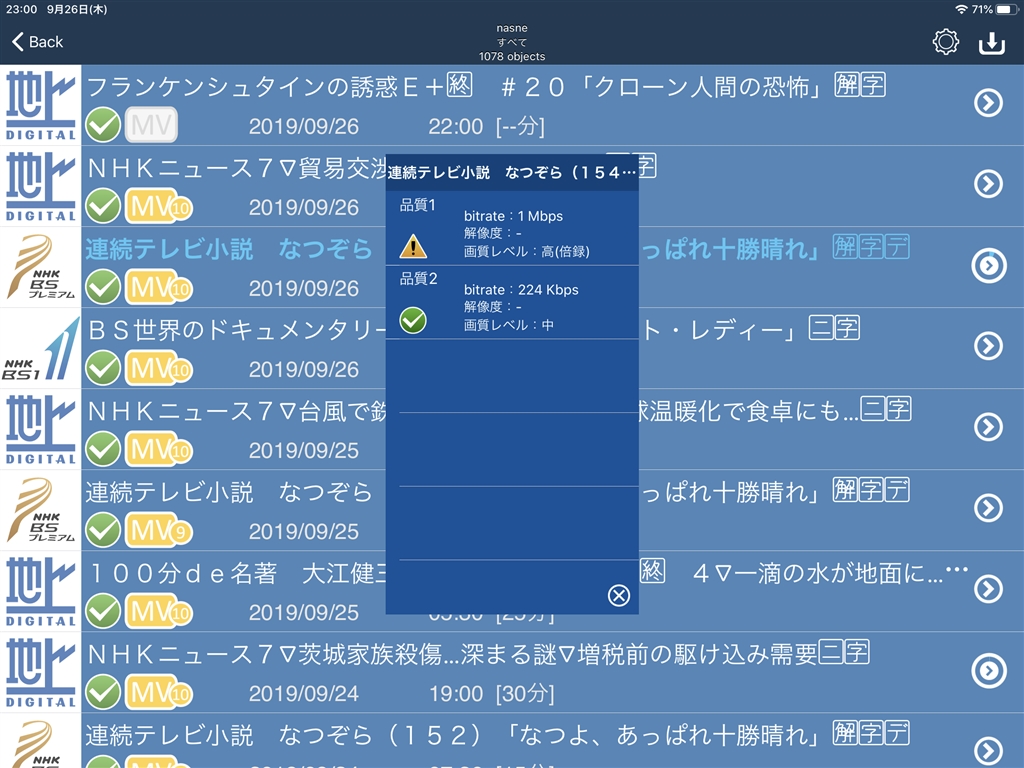Tap MV10 badge on NHKニュース7 貿易交渉 row
Image resolution: width=1024 pixels, height=768 pixels.
(x=159, y=206)
